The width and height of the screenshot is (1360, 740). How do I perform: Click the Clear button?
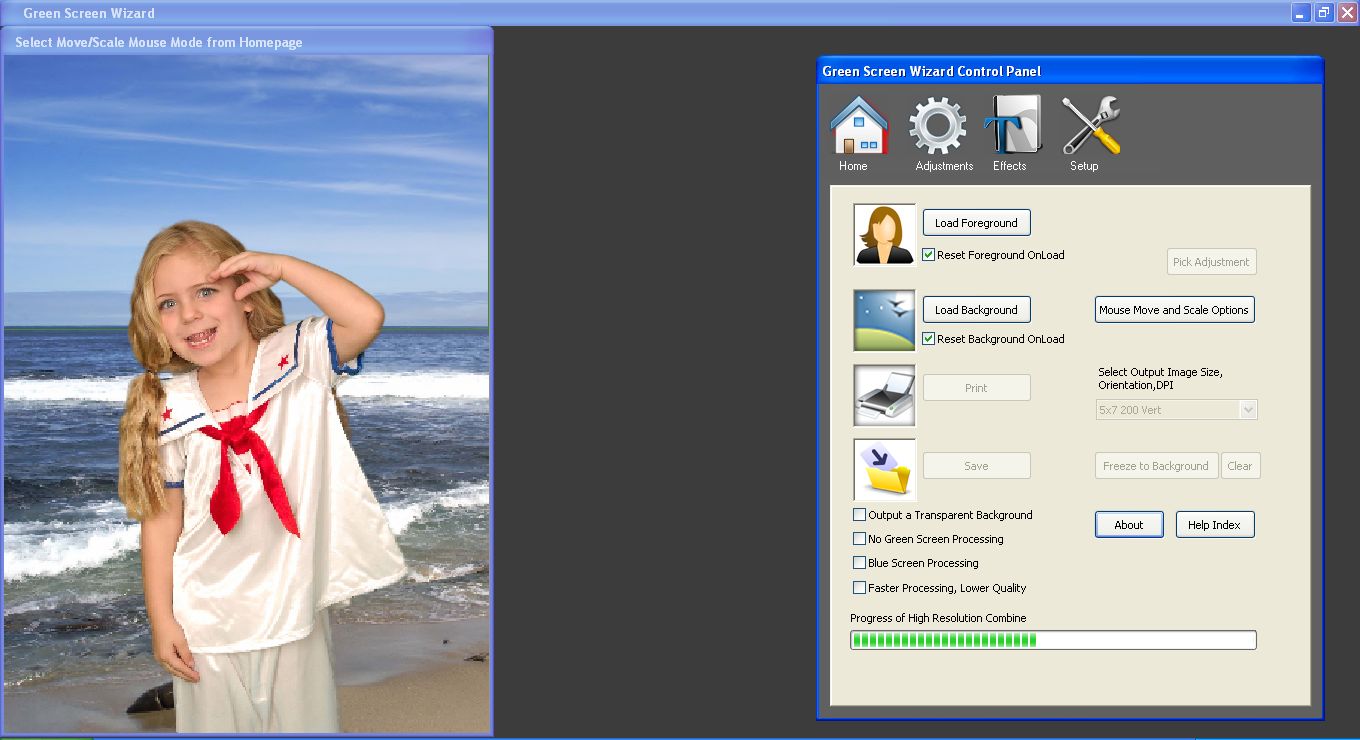click(1240, 466)
